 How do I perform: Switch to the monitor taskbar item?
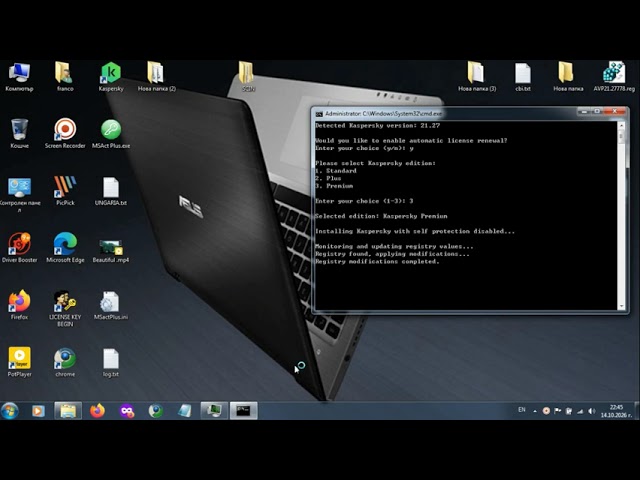pos(214,411)
